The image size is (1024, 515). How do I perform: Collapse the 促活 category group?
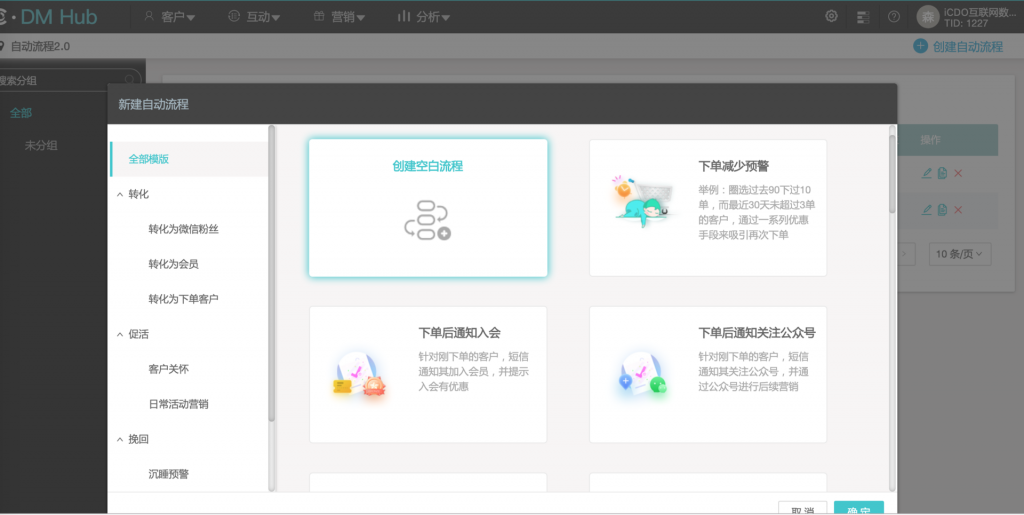tap(119, 334)
